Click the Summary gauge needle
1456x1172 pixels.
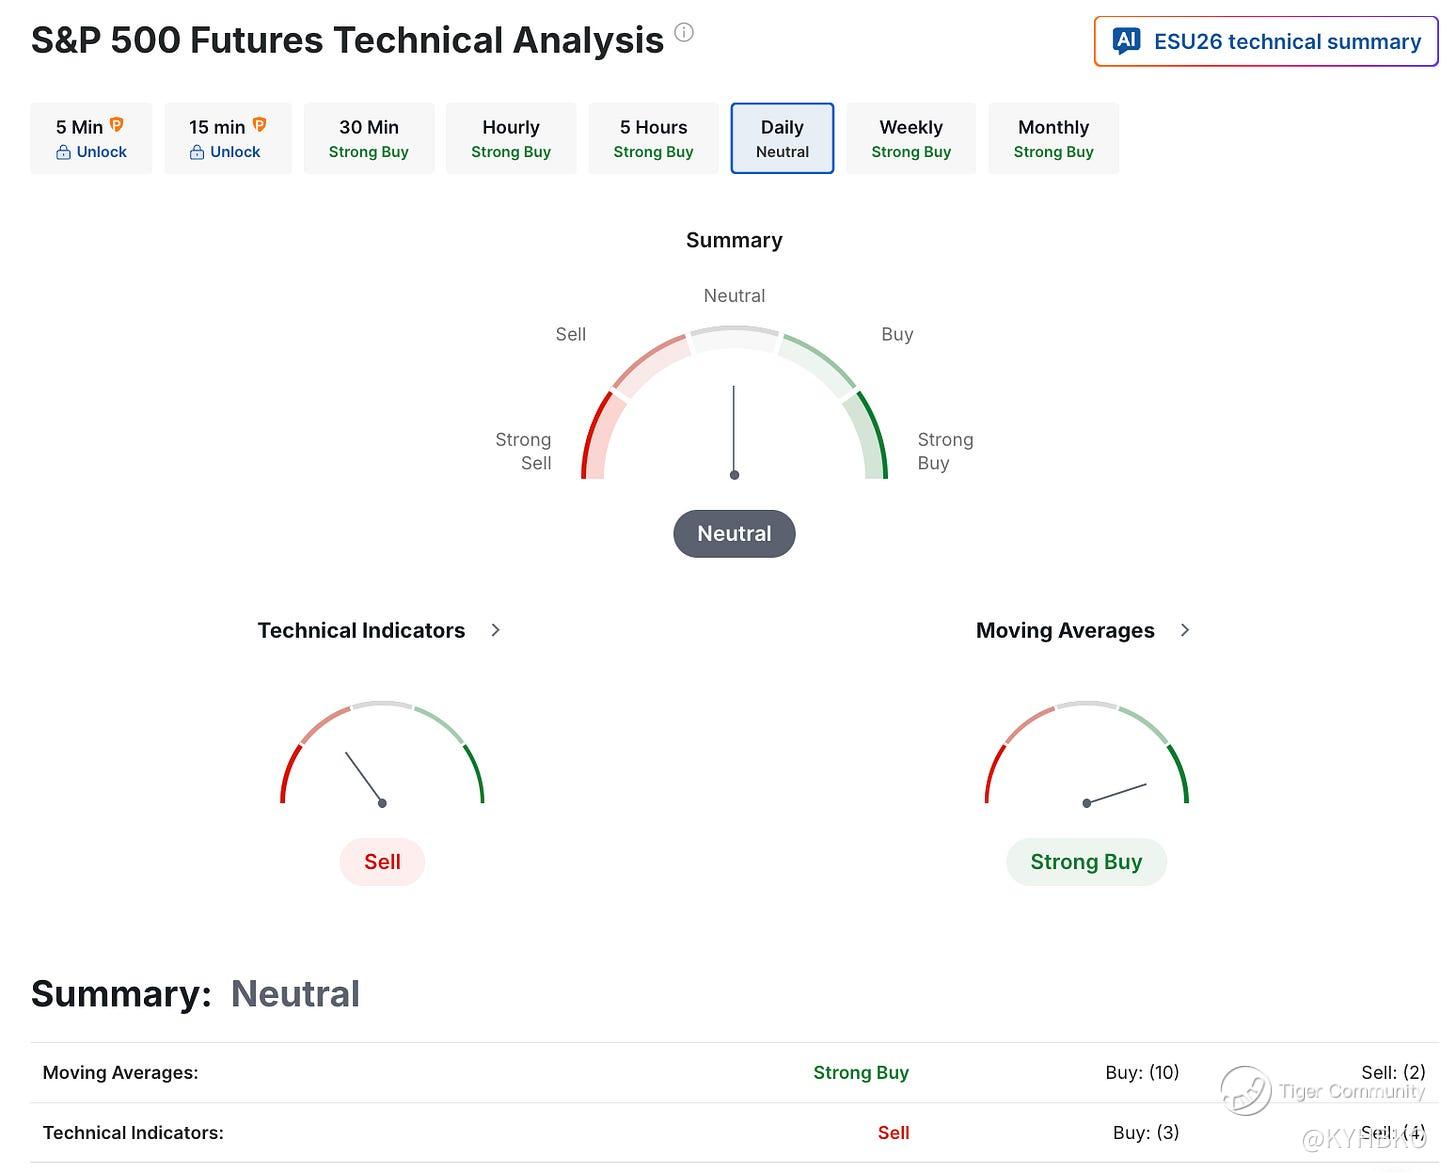734,432
